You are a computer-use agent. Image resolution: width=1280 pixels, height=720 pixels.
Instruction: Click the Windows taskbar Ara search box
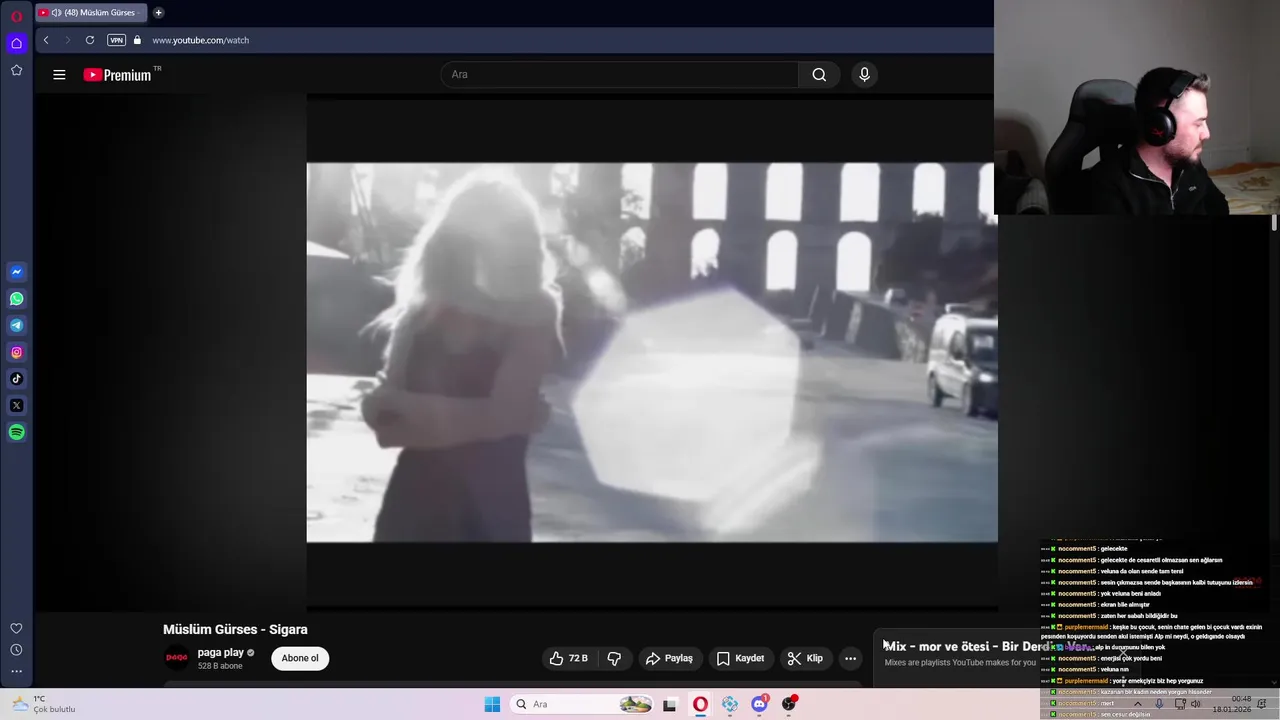tap(582, 704)
